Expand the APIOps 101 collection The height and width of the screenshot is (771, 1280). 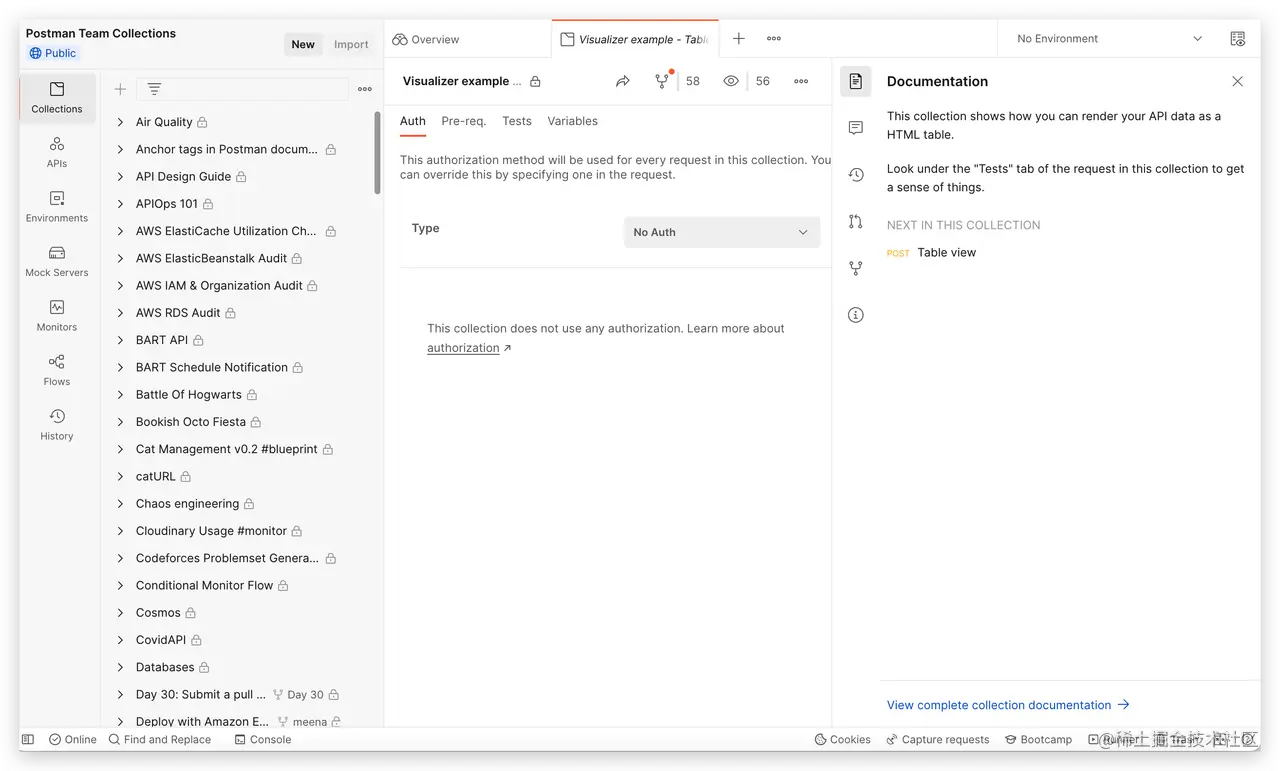[x=120, y=204]
